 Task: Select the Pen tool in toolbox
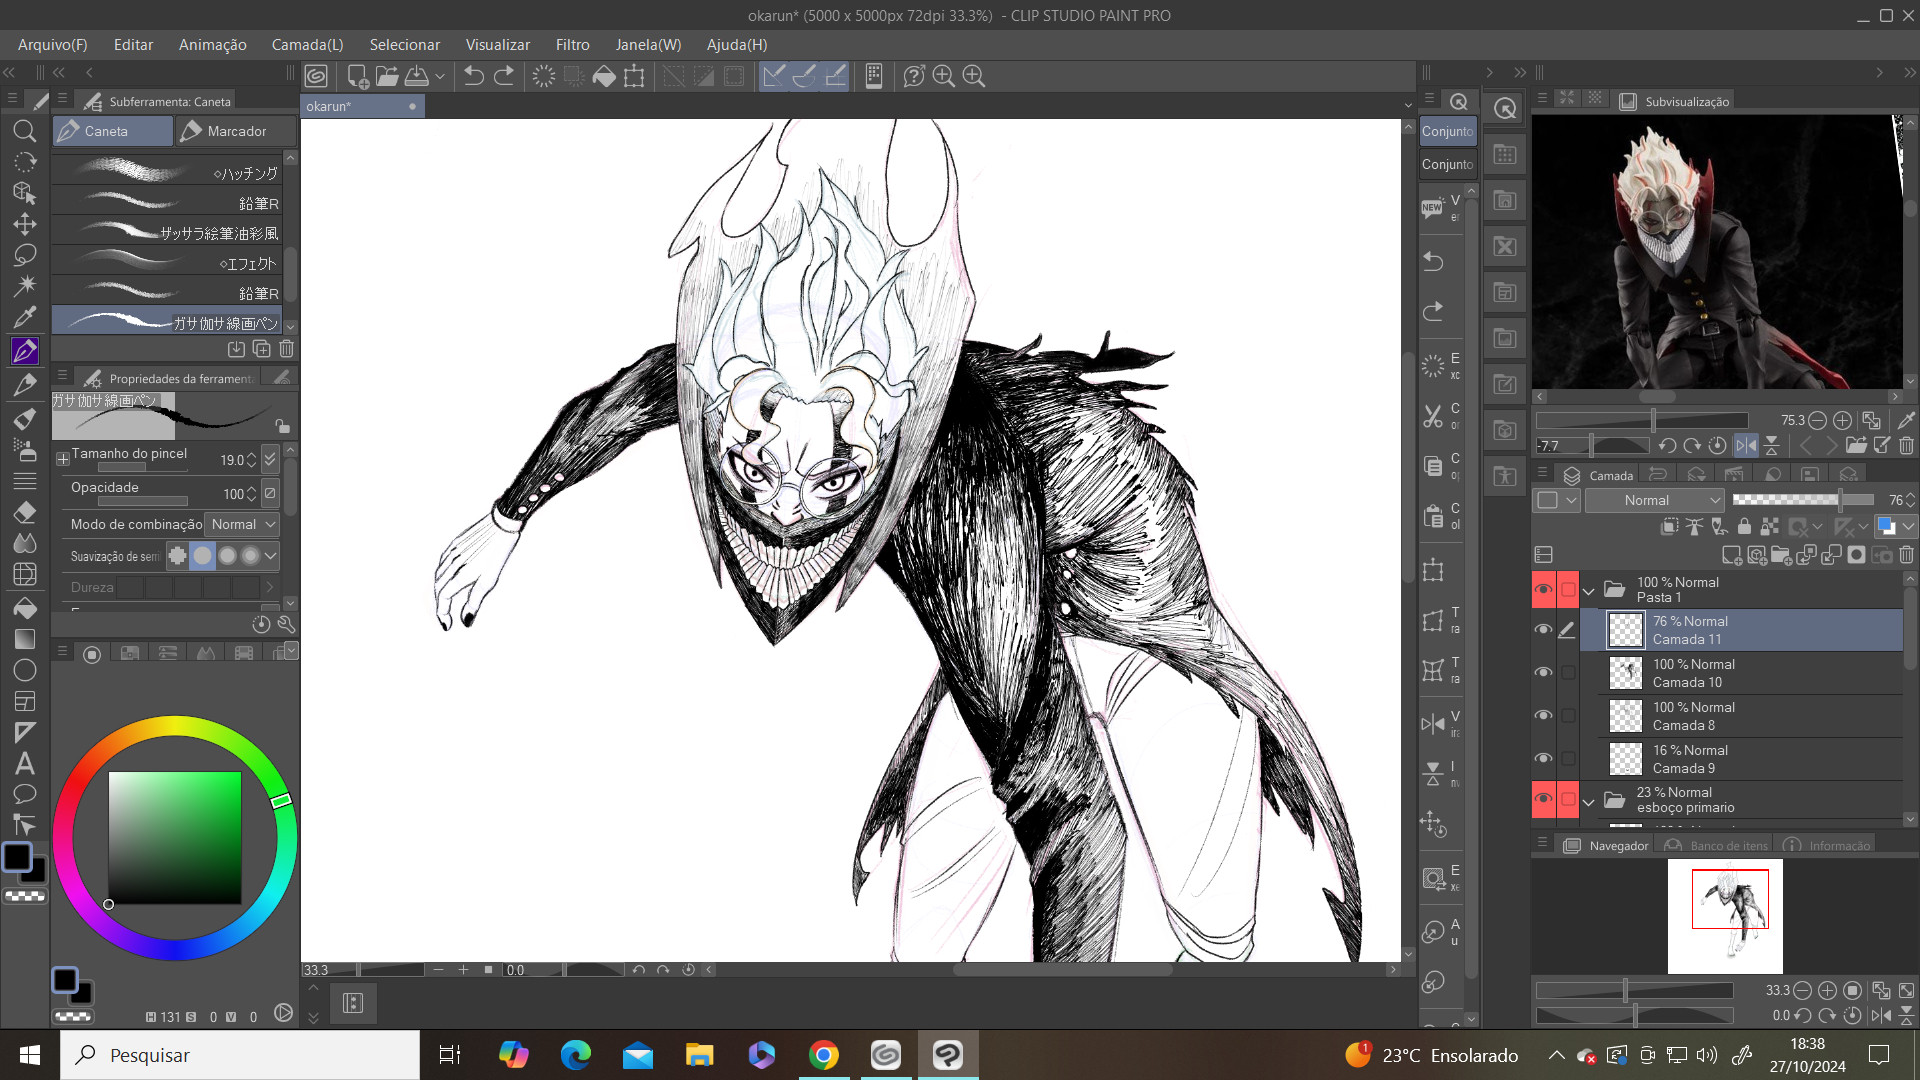click(x=25, y=351)
